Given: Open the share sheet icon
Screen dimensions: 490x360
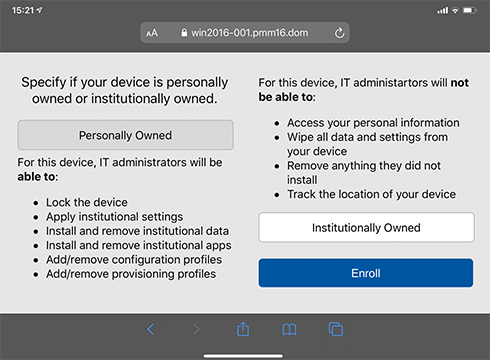Looking at the screenshot, I should coord(243,329).
